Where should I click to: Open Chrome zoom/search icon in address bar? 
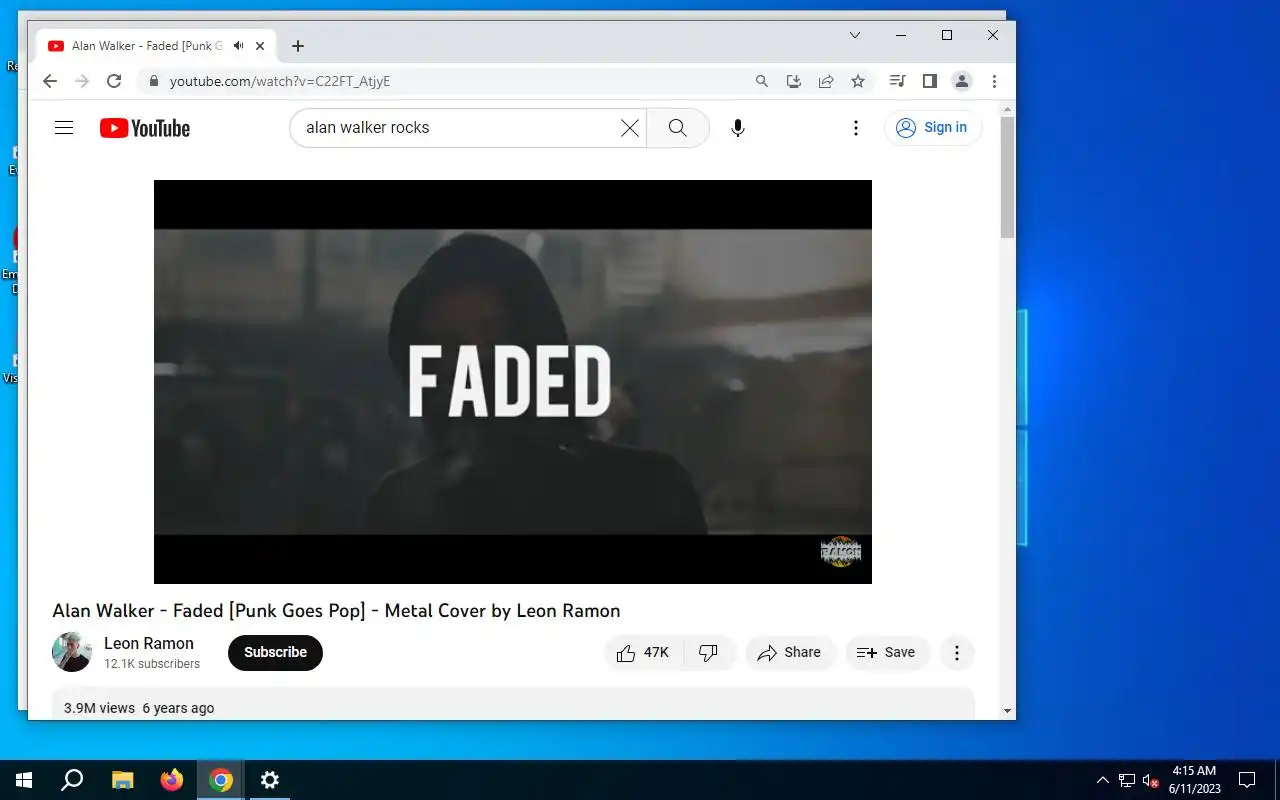point(762,81)
